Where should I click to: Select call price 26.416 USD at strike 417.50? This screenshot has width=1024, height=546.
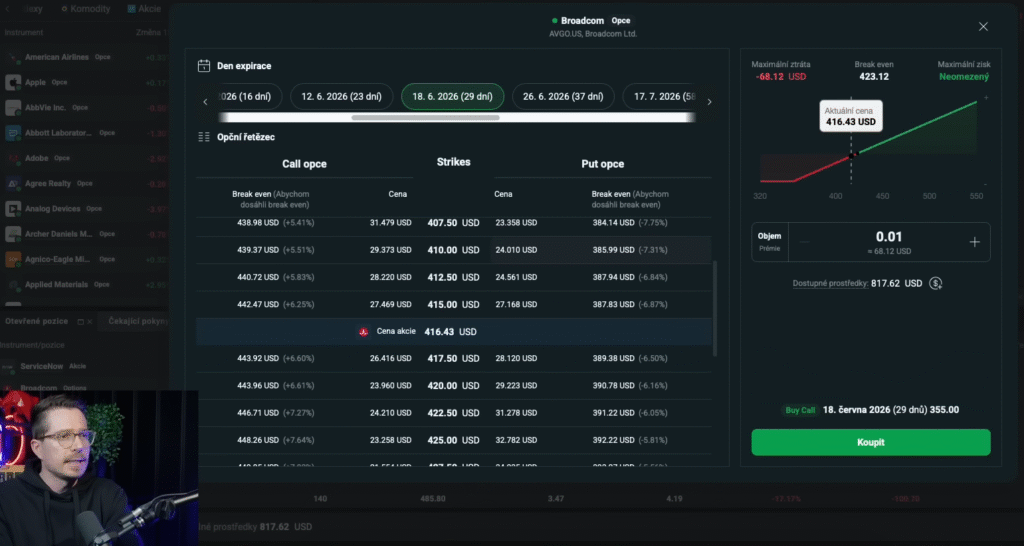(x=391, y=359)
